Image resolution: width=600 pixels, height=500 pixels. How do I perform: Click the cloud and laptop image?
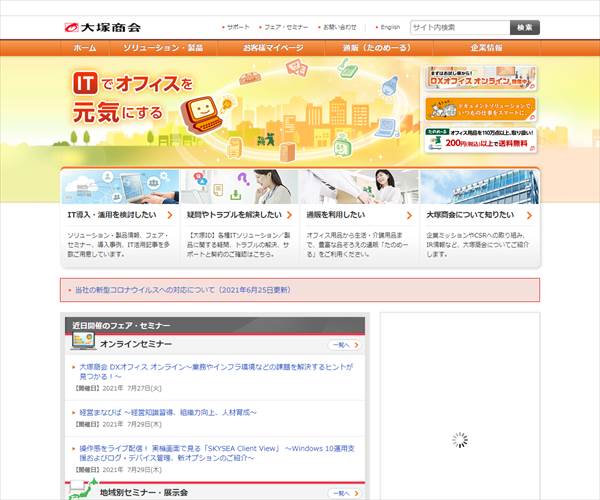point(121,187)
